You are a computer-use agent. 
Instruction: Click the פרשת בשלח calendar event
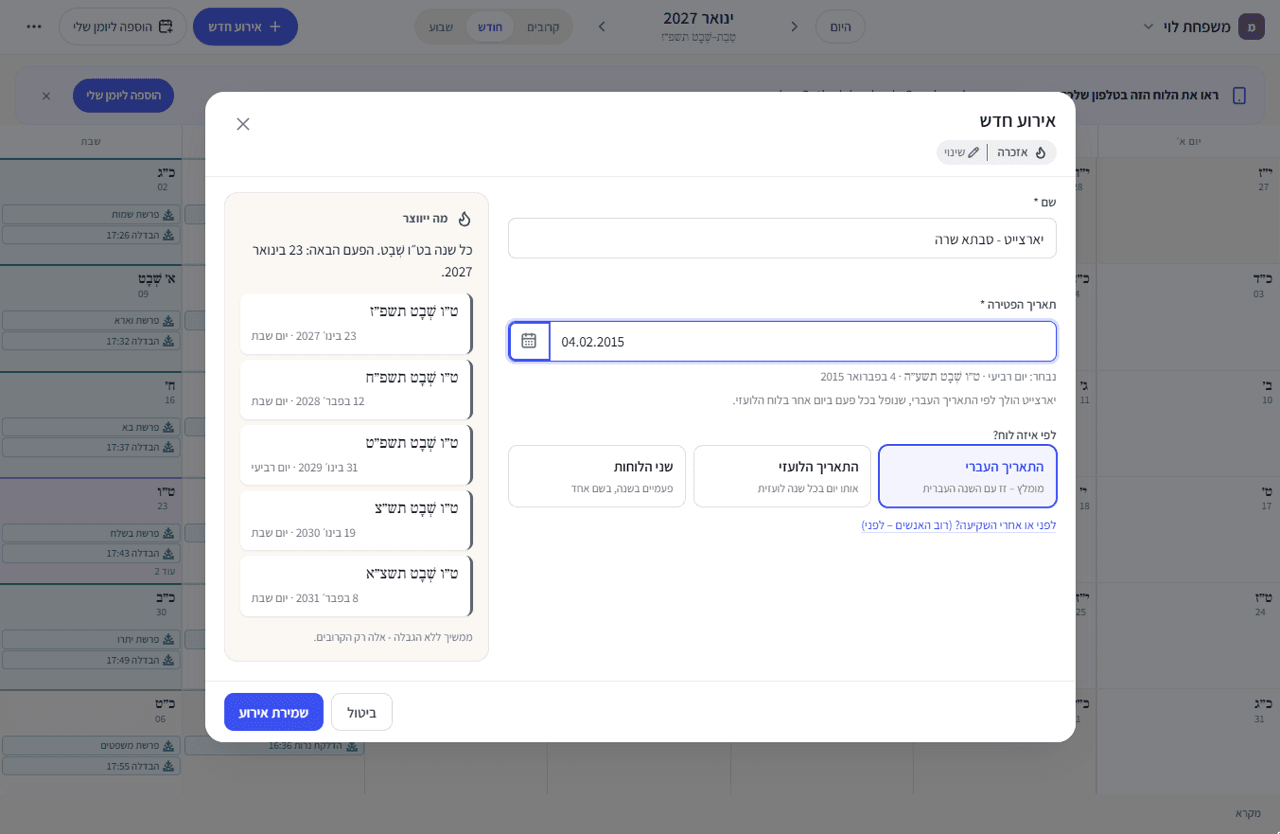[92, 533]
